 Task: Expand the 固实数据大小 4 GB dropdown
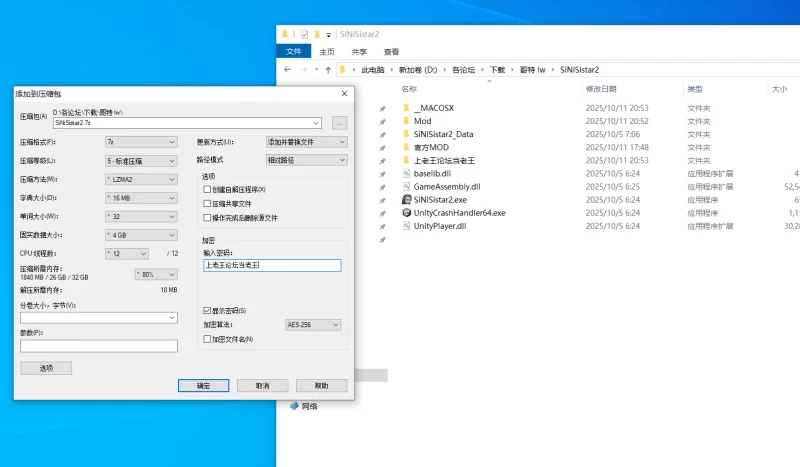141,235
